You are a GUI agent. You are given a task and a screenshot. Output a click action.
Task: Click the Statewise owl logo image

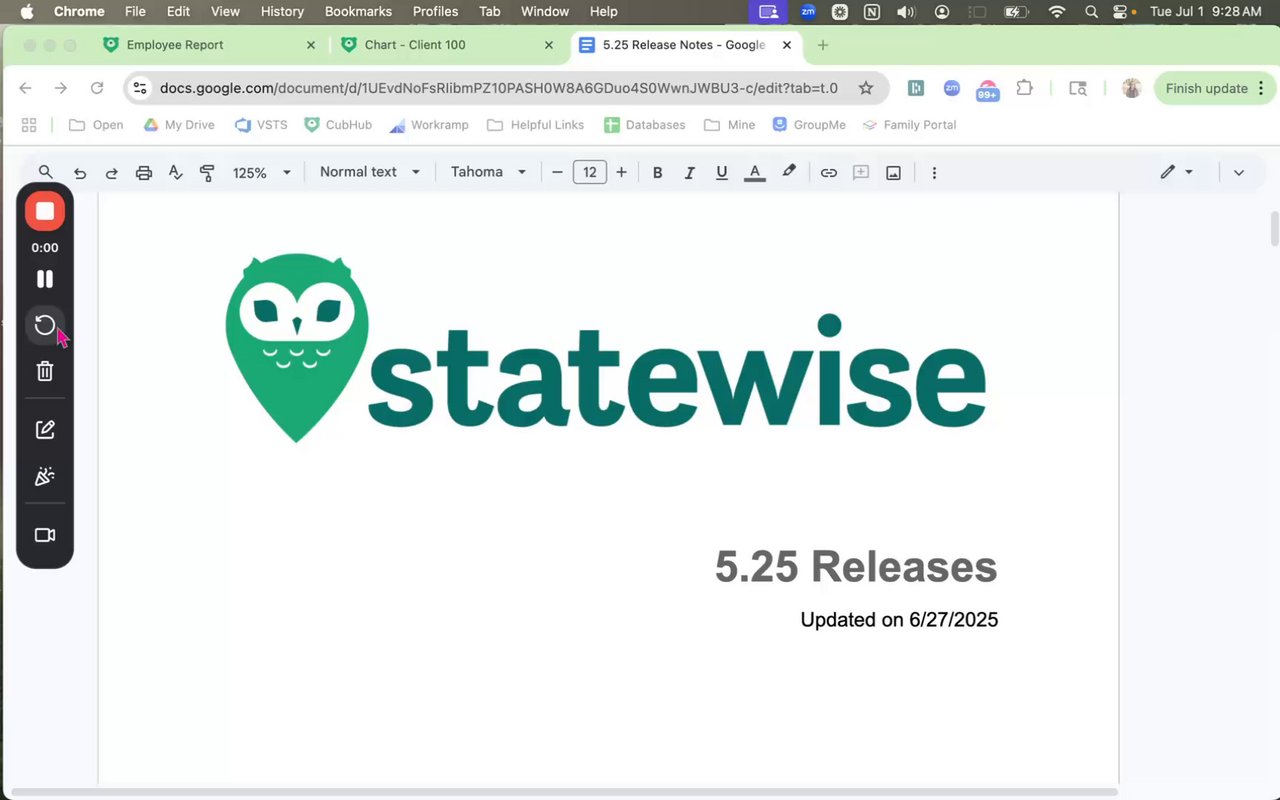pos(606,348)
